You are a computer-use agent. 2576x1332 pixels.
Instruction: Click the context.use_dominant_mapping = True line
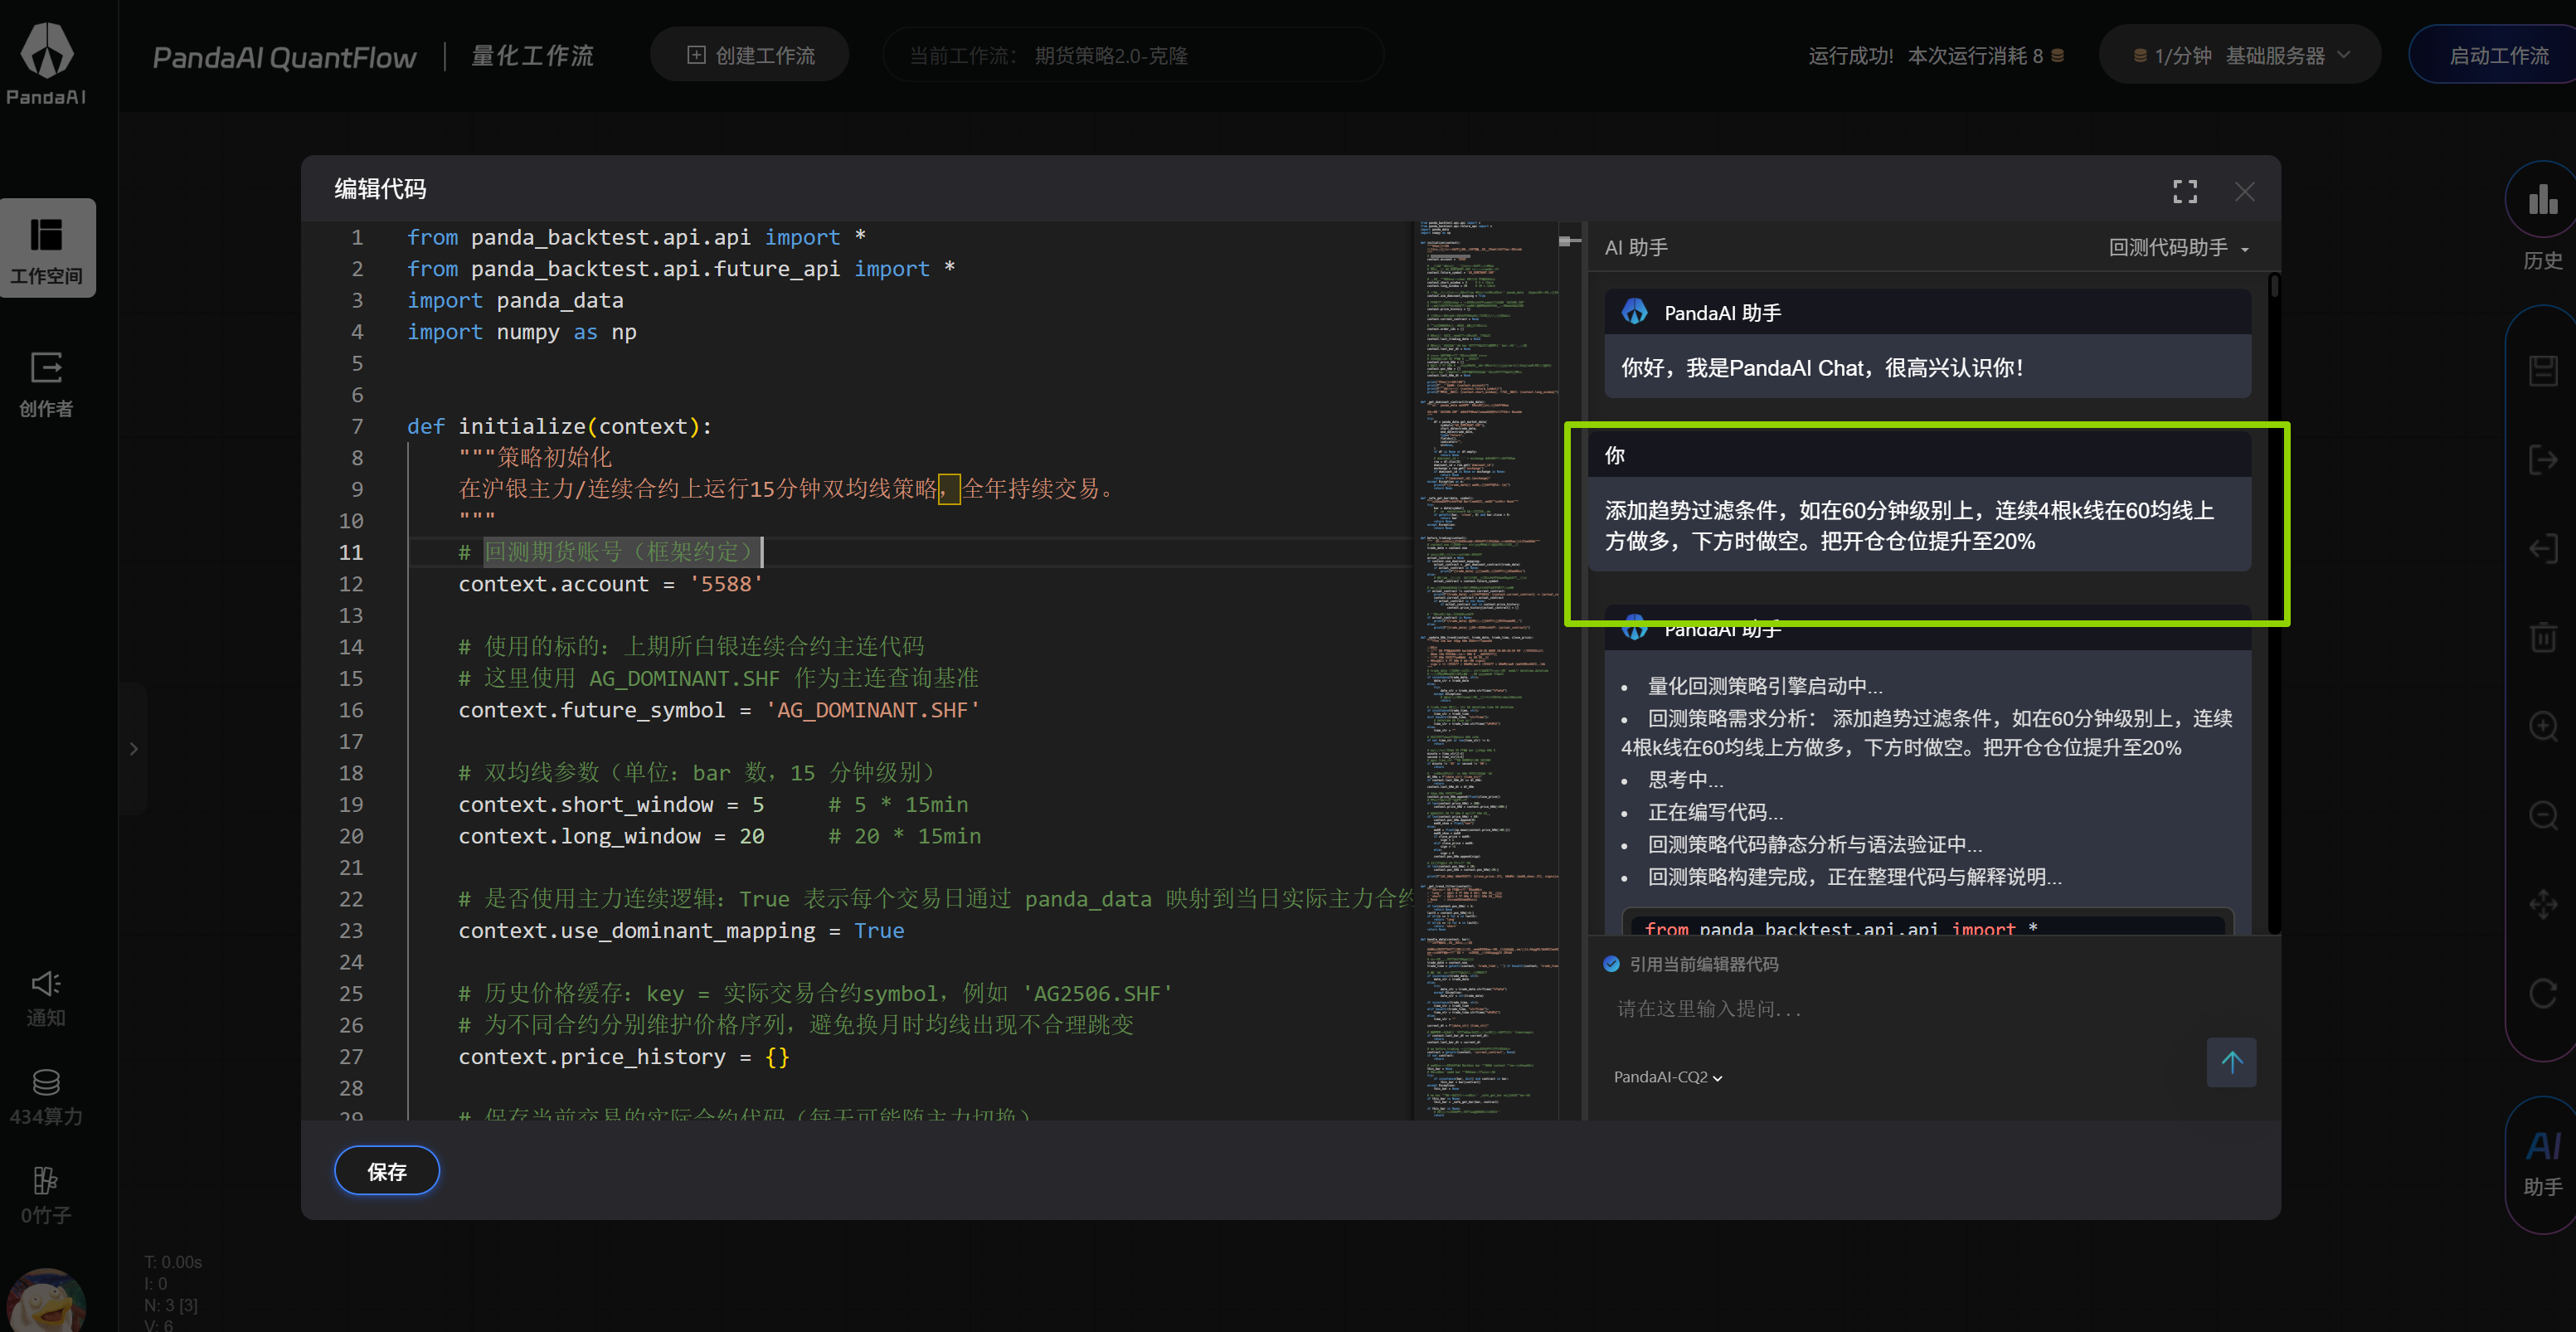(x=681, y=930)
